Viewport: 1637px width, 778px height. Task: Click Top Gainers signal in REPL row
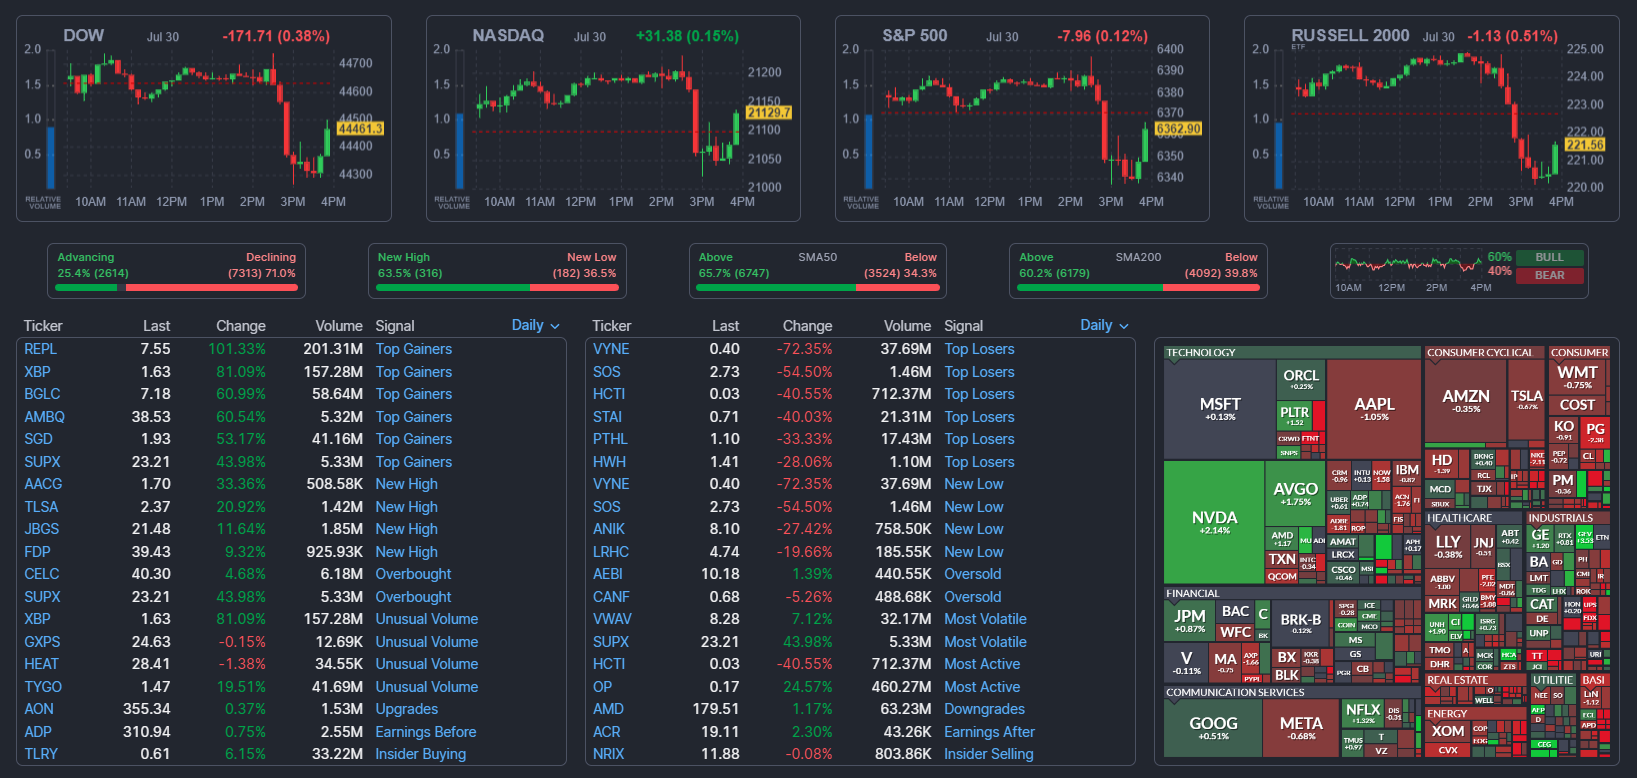pyautogui.click(x=414, y=349)
